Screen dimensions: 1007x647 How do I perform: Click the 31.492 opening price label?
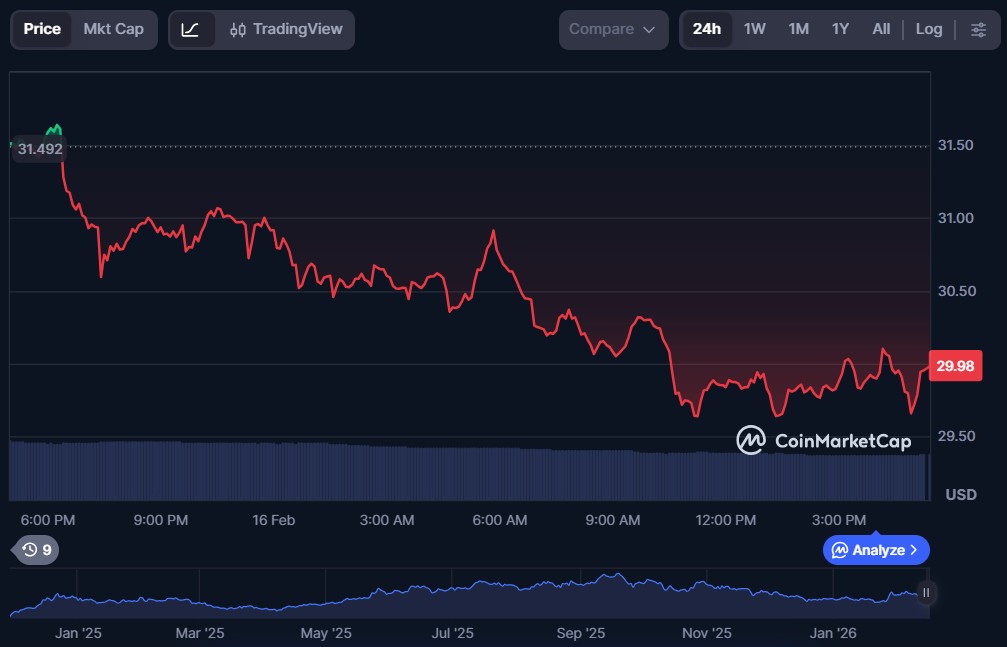pos(40,149)
